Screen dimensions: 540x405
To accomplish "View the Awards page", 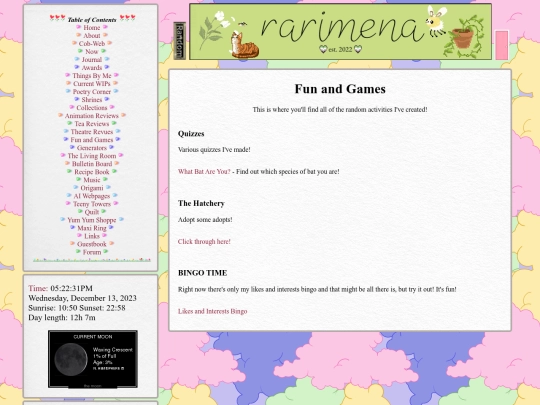I will click(x=92, y=68).
